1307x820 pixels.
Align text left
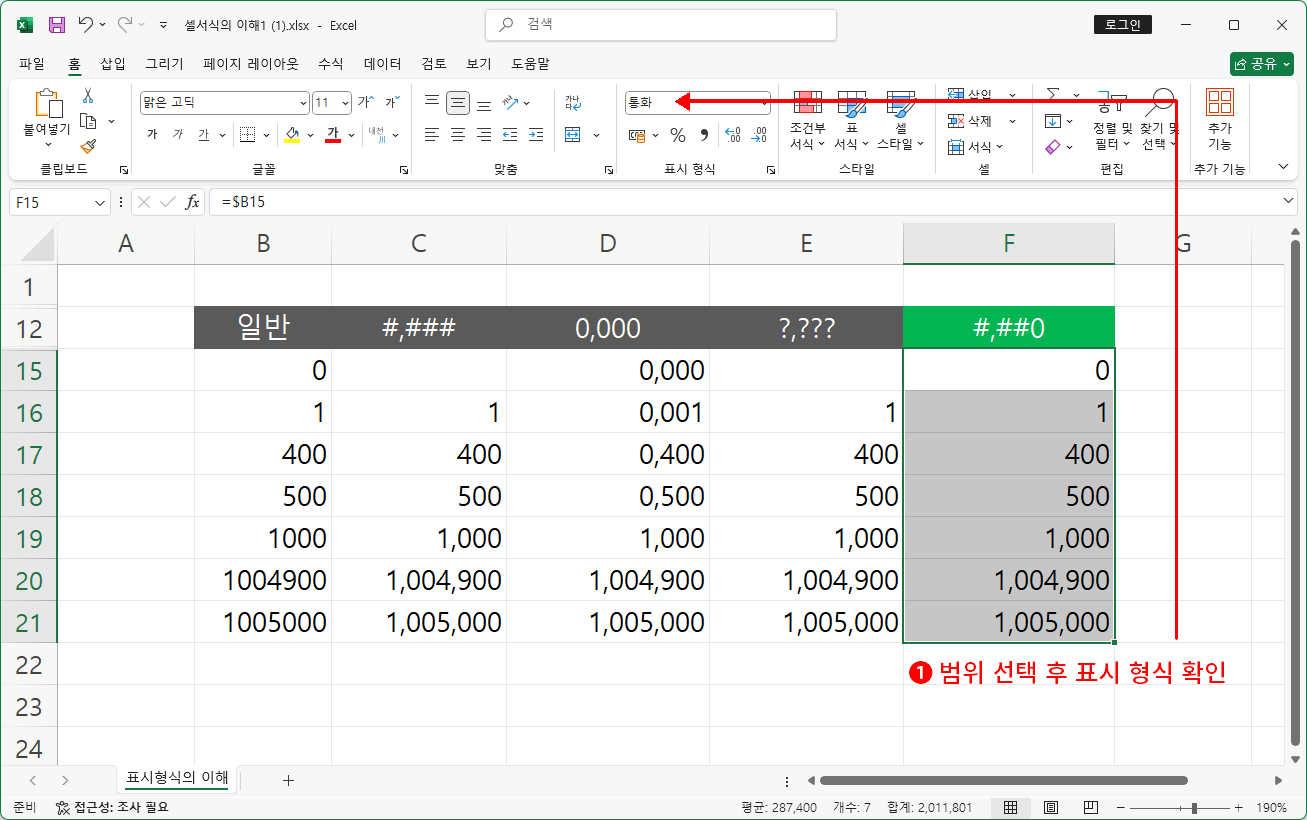coord(432,134)
